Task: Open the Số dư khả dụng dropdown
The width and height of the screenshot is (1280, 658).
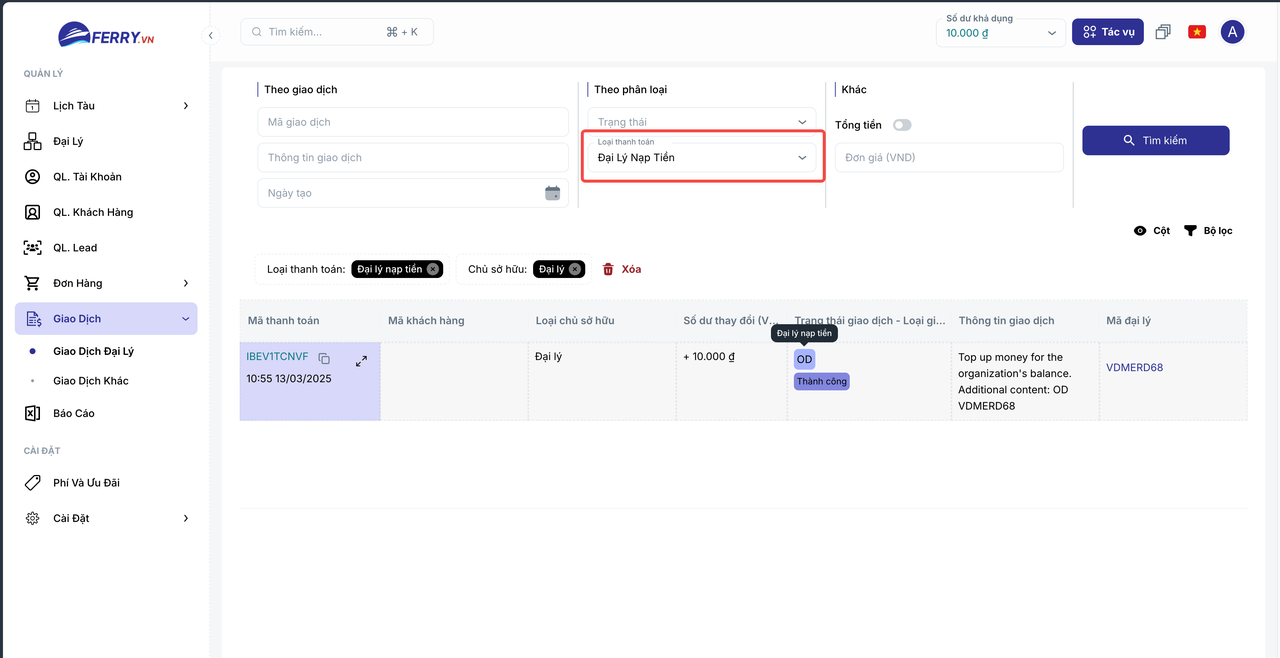Action: click(1000, 31)
